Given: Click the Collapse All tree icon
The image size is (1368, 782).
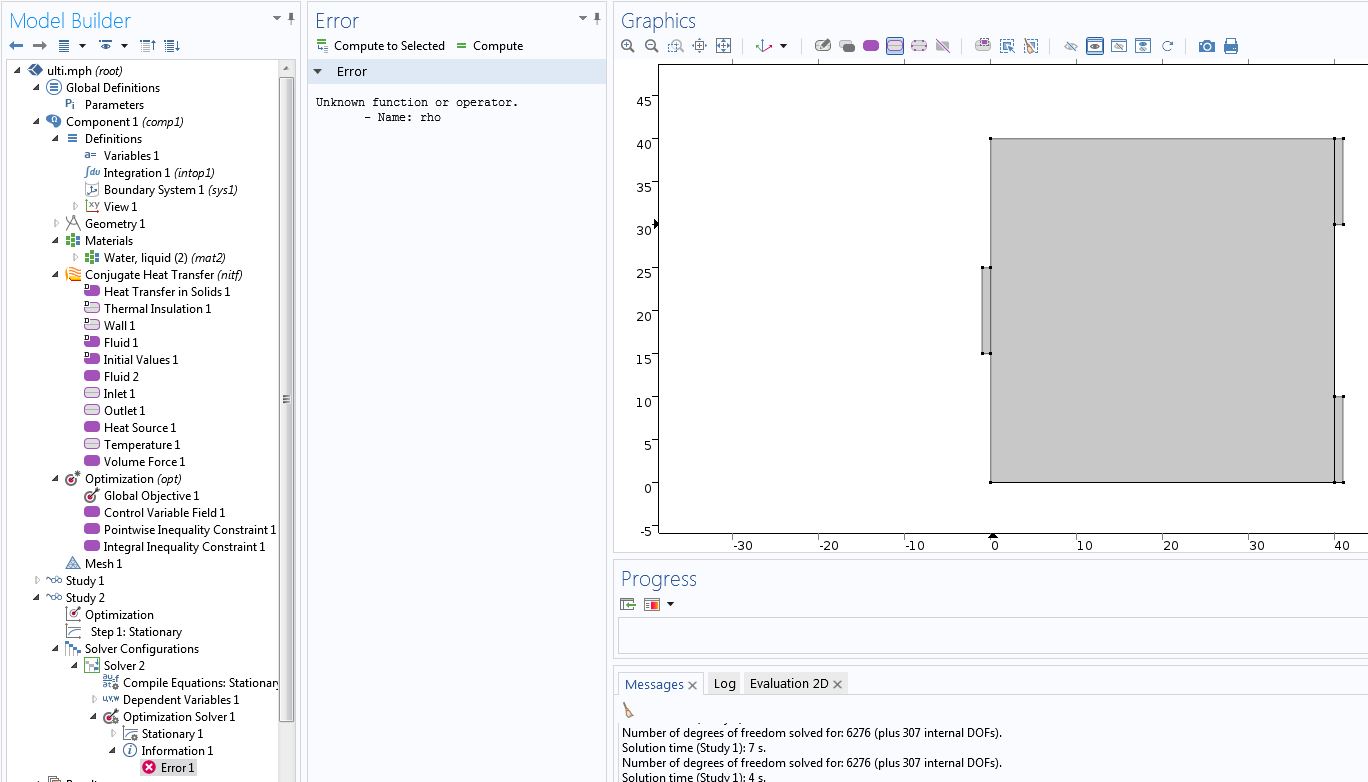Looking at the screenshot, I should 148,46.
